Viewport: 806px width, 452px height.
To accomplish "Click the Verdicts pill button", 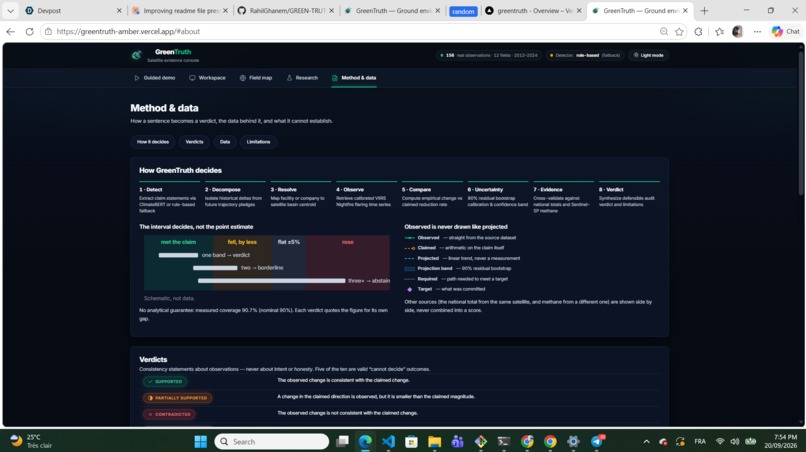I will tap(194, 142).
